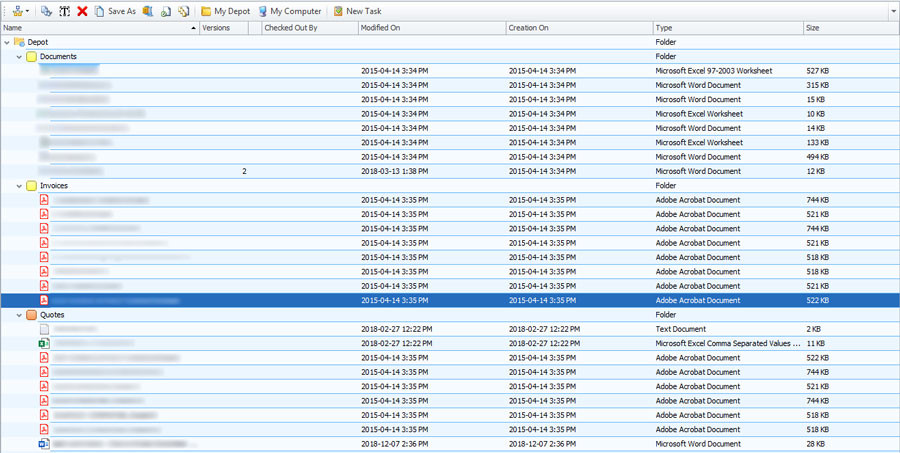The height and width of the screenshot is (453, 900).
Task: Click the red X delete icon
Action: 82,11
